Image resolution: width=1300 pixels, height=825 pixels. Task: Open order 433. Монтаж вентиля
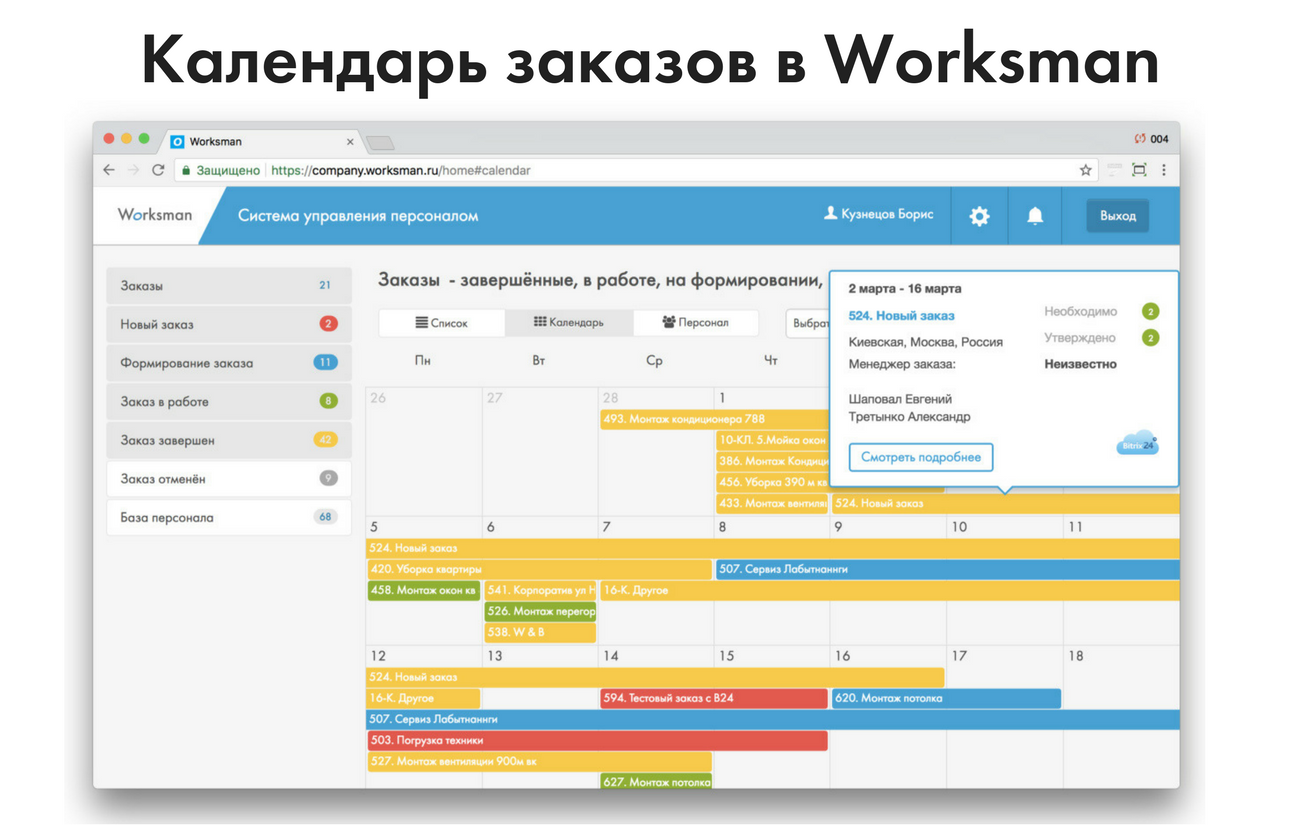coord(772,503)
